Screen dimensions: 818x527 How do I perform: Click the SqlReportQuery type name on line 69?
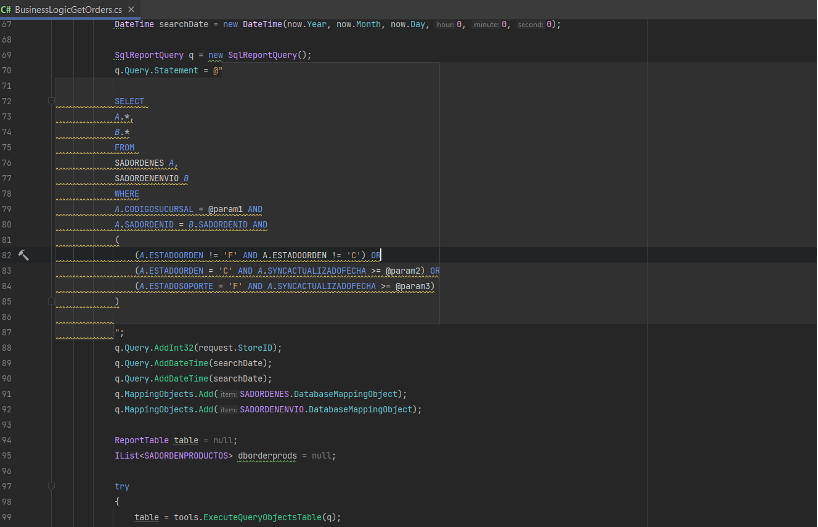(x=148, y=55)
